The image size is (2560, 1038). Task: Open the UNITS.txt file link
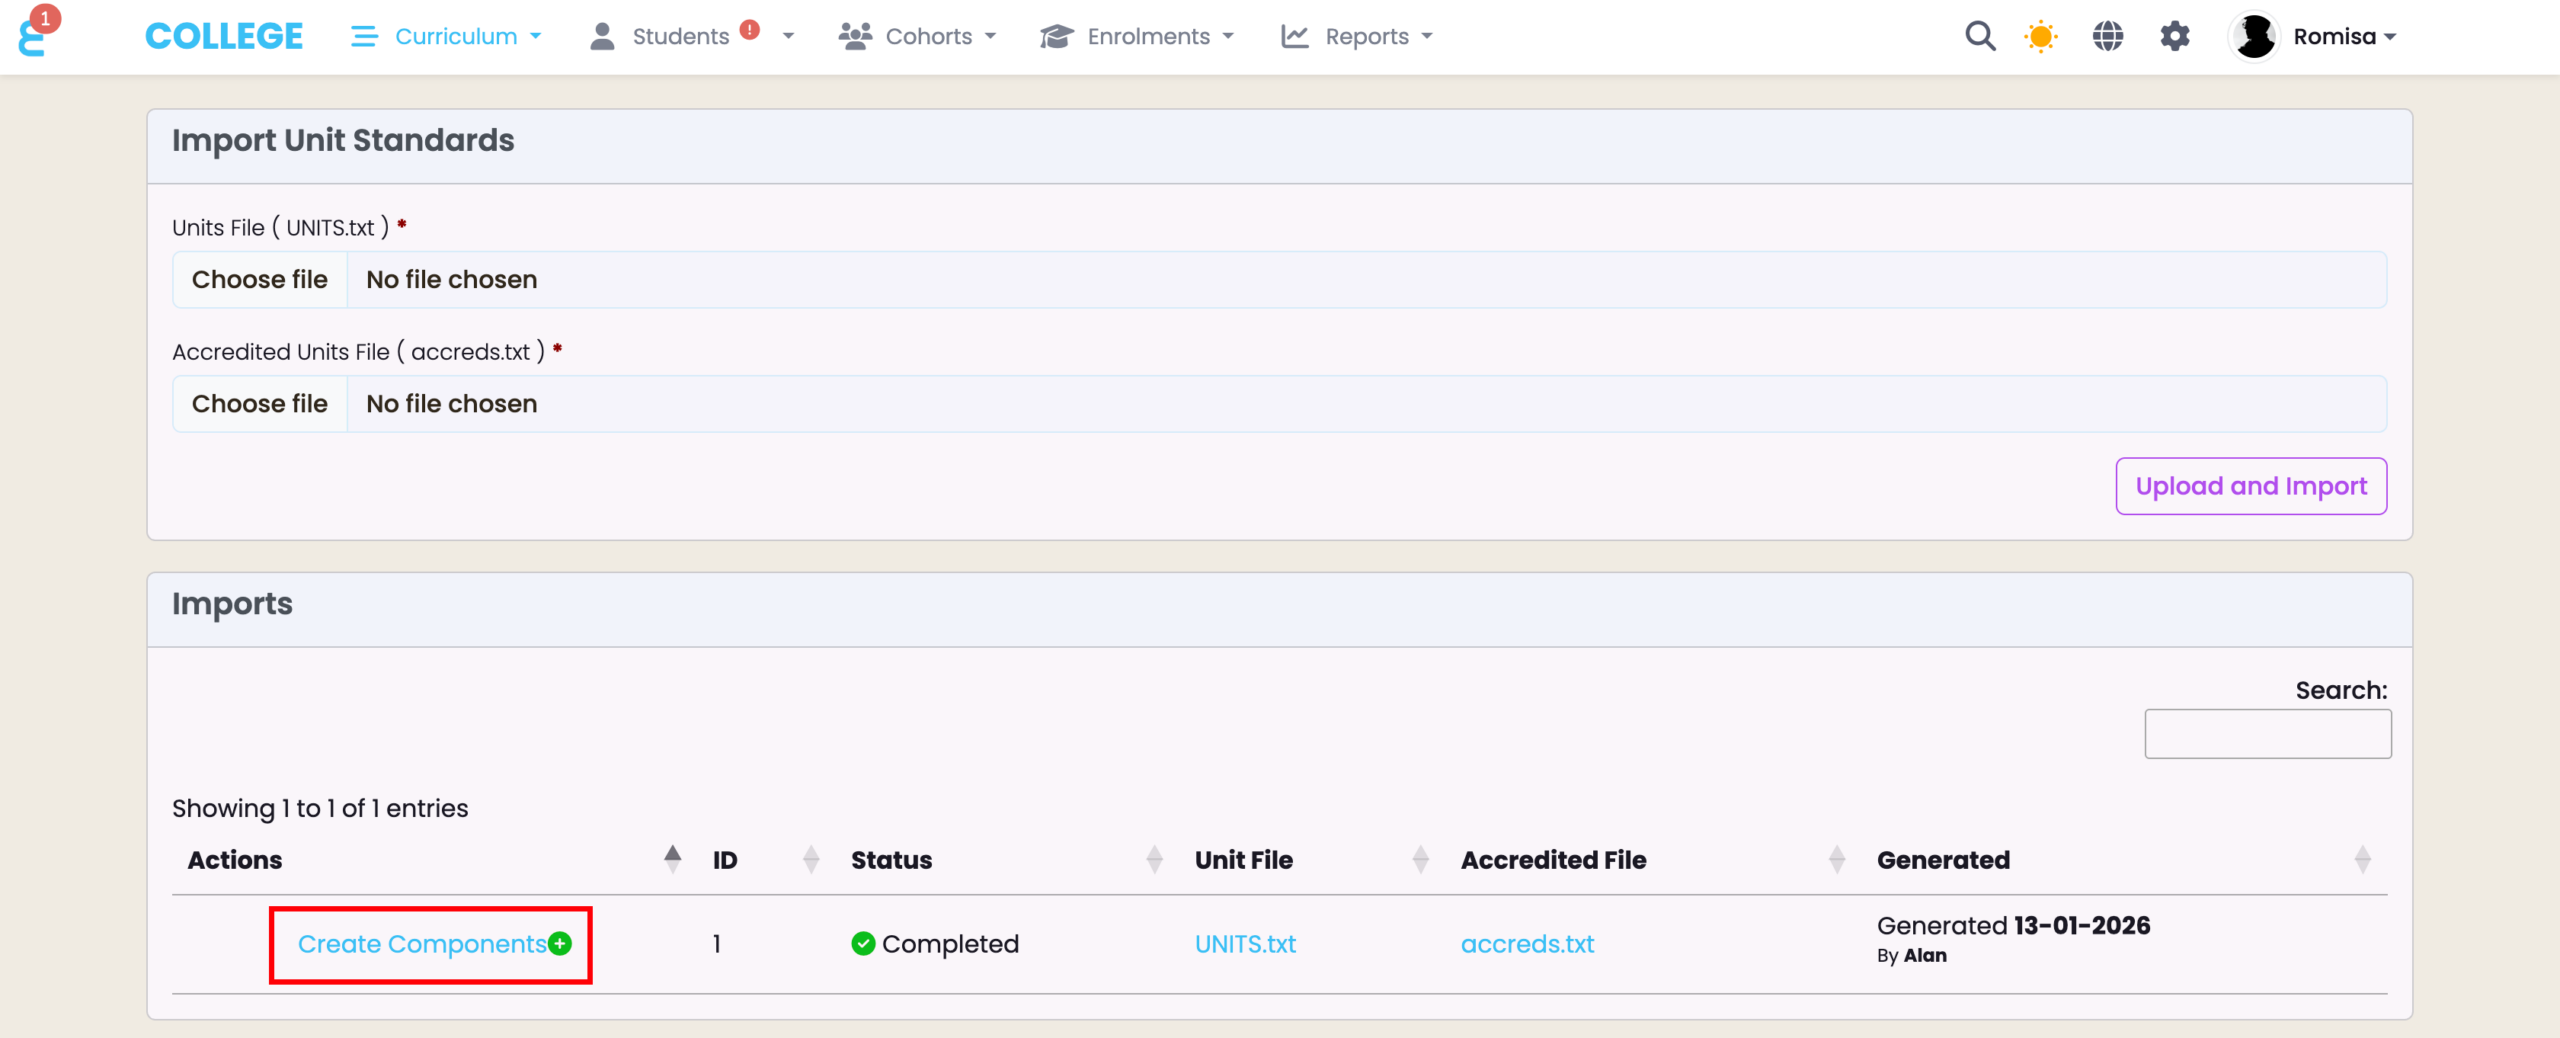pos(1245,944)
